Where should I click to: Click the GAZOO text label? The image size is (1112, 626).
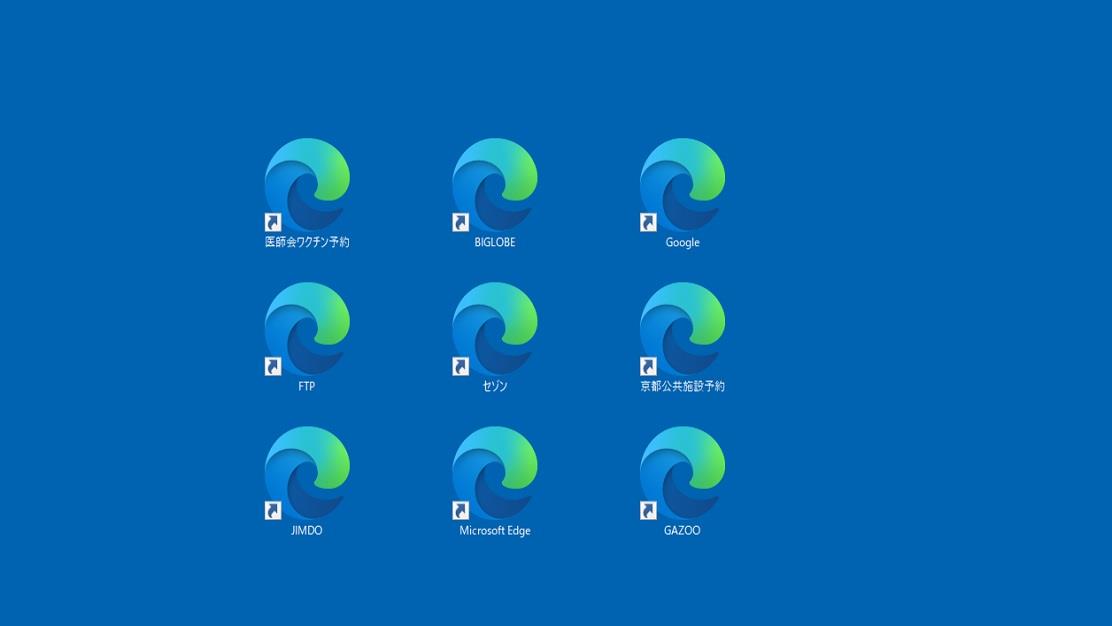click(682, 530)
